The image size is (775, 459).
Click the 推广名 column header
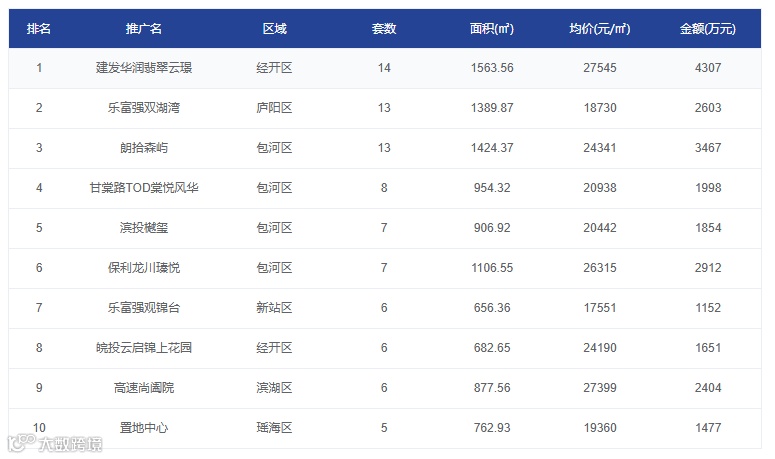point(143,29)
